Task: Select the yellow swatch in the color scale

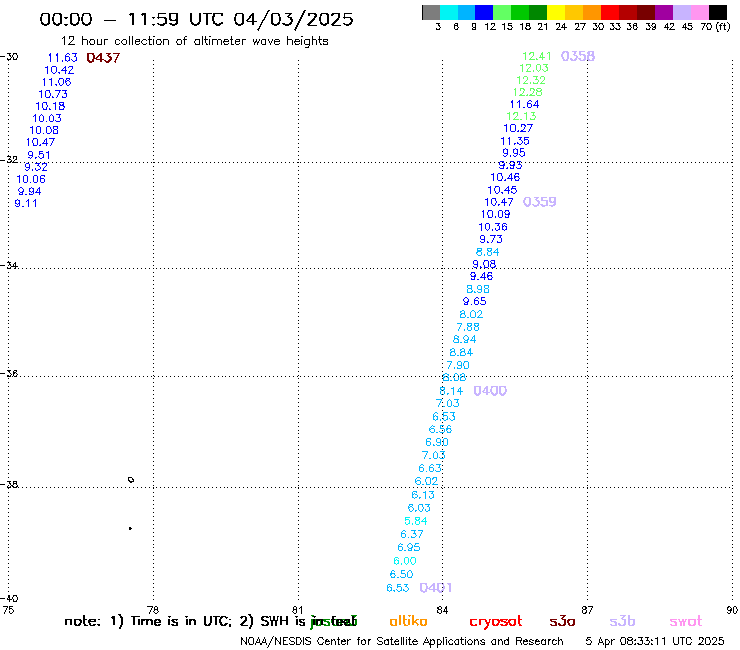Action: point(556,12)
